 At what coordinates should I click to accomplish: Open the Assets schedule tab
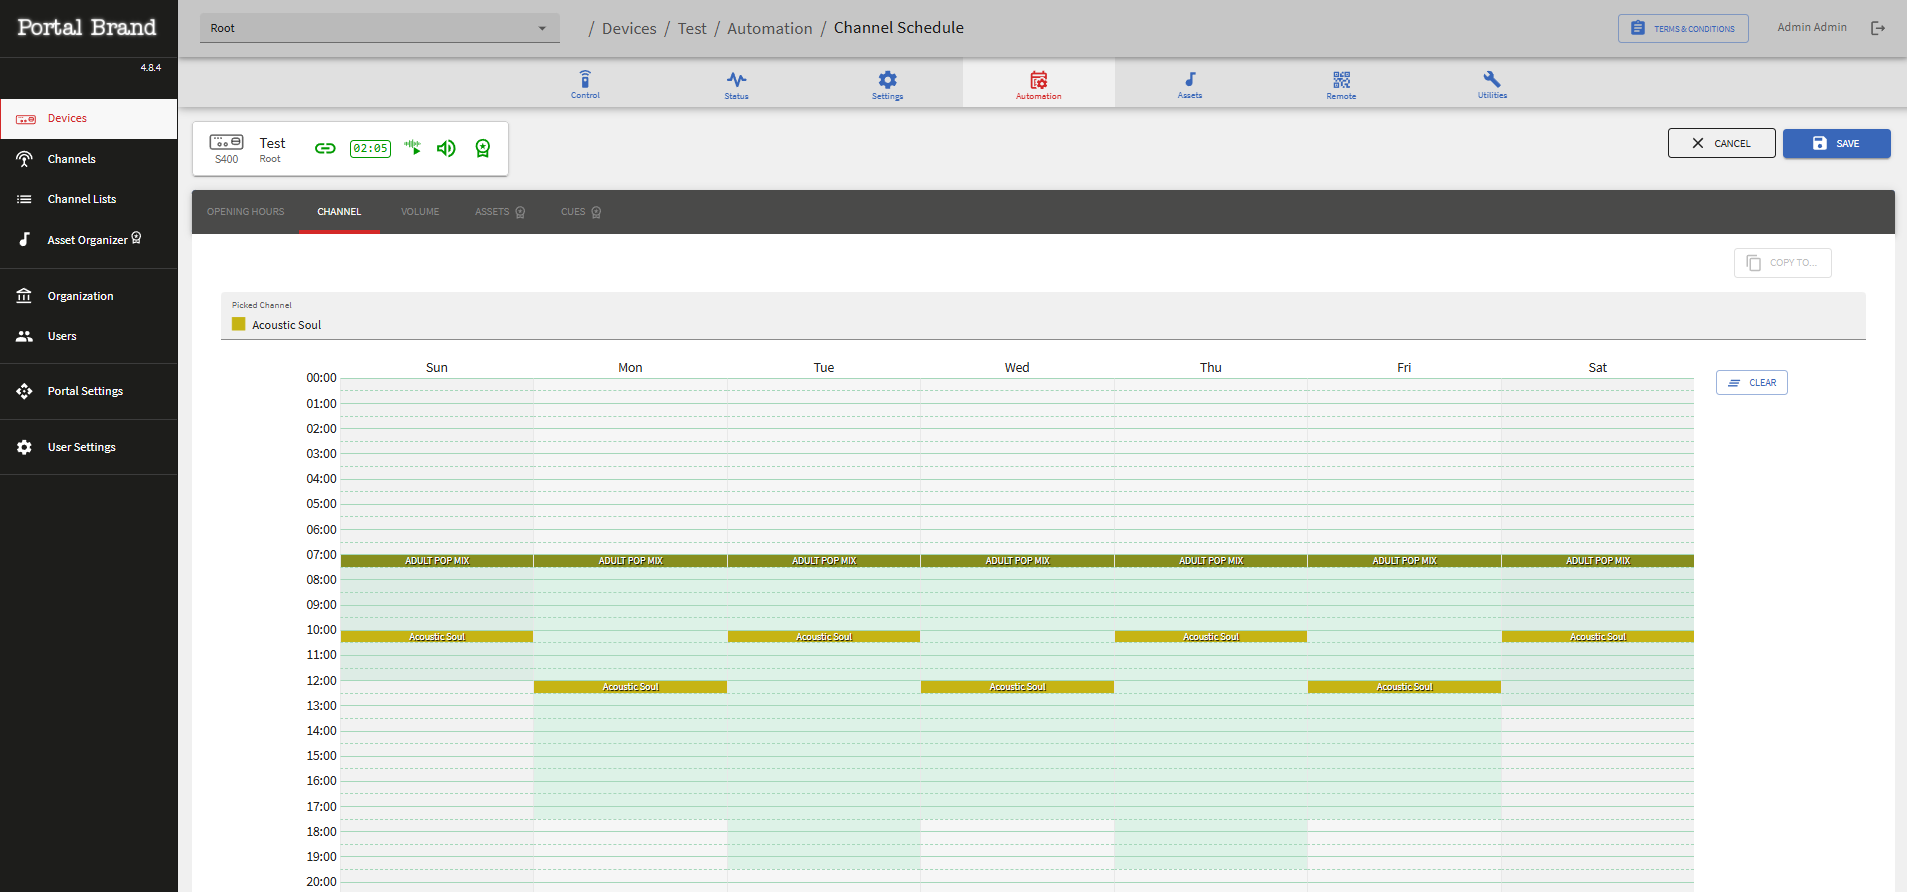point(500,212)
